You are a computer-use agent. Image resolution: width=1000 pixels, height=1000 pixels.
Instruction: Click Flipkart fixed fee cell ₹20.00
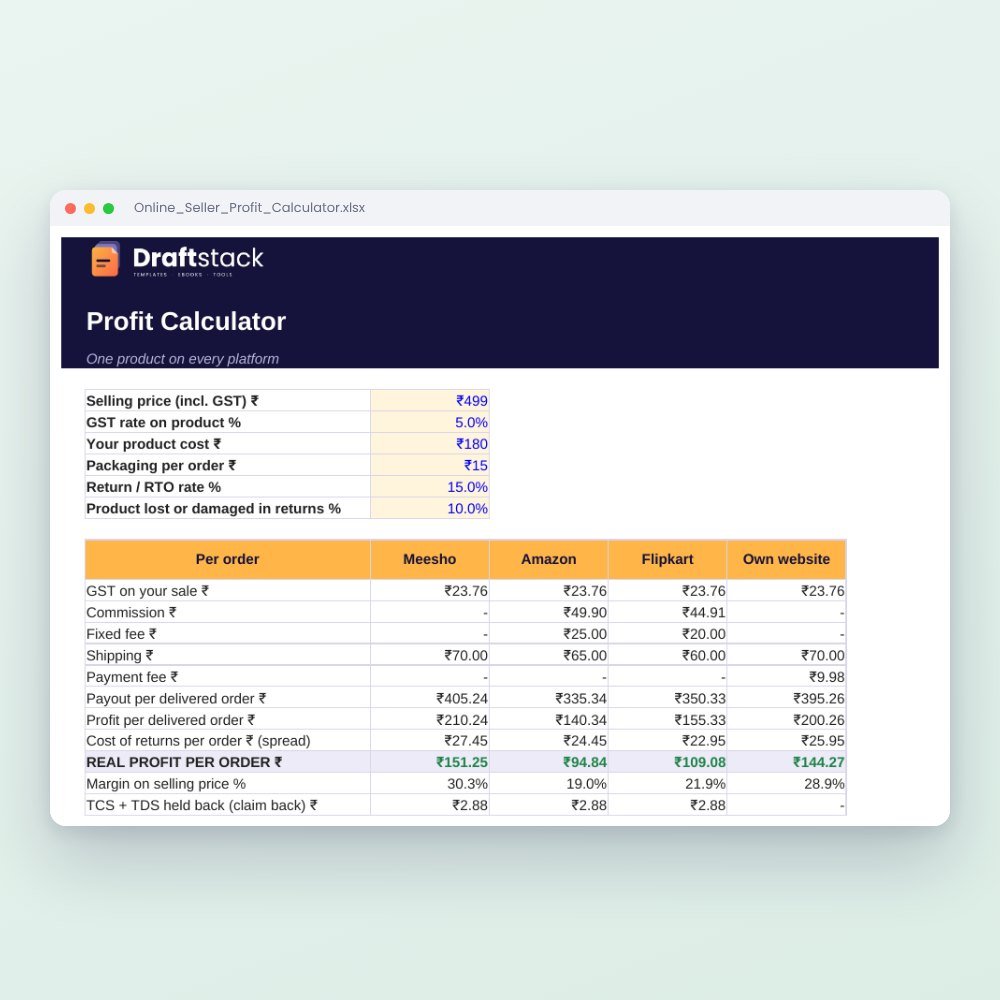pyautogui.click(x=668, y=634)
